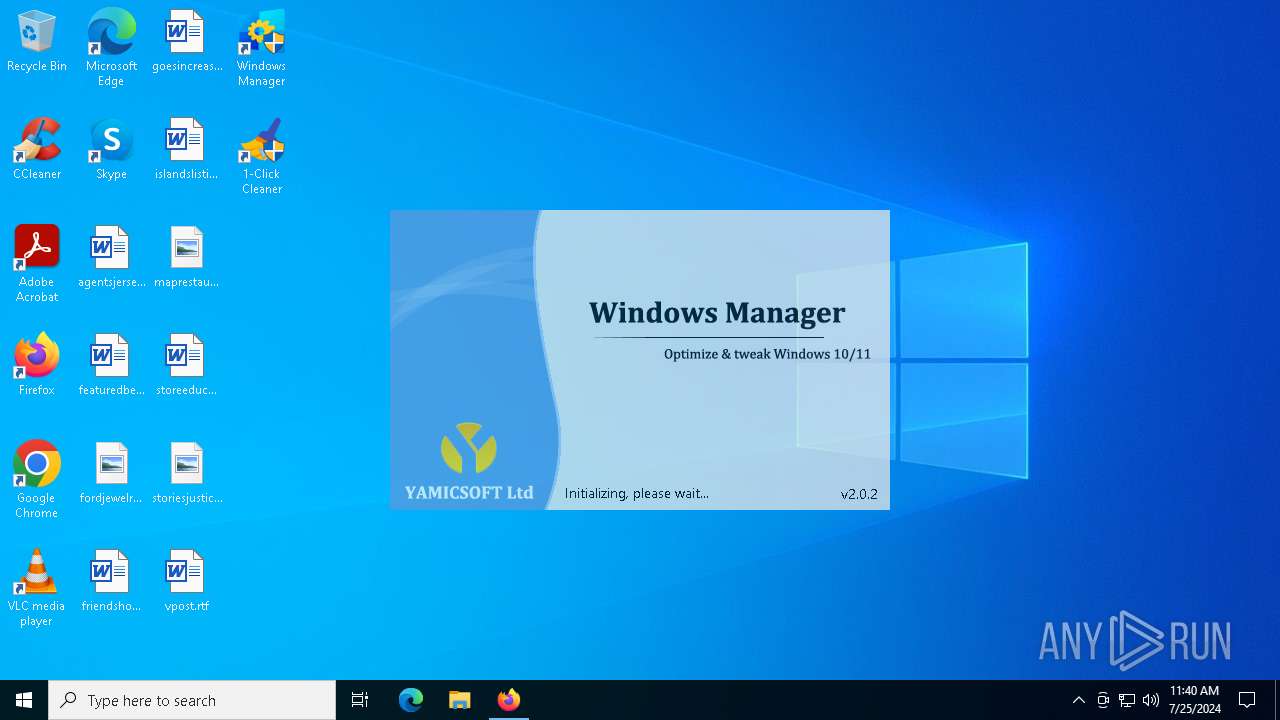Open the Skype desktop shortcut
The image size is (1280, 720).
pos(111,150)
